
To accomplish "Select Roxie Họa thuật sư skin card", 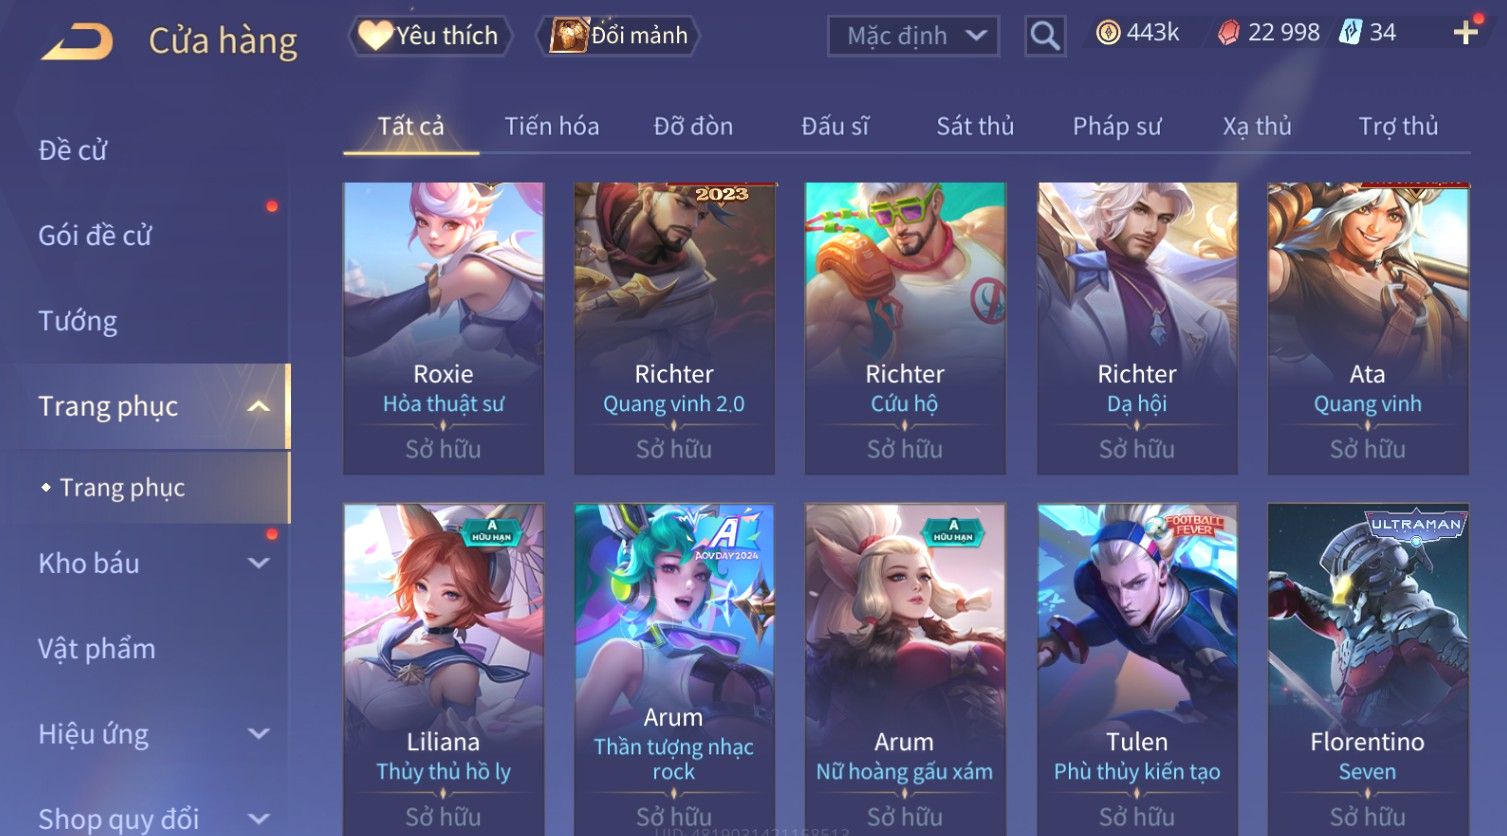I will [443, 327].
